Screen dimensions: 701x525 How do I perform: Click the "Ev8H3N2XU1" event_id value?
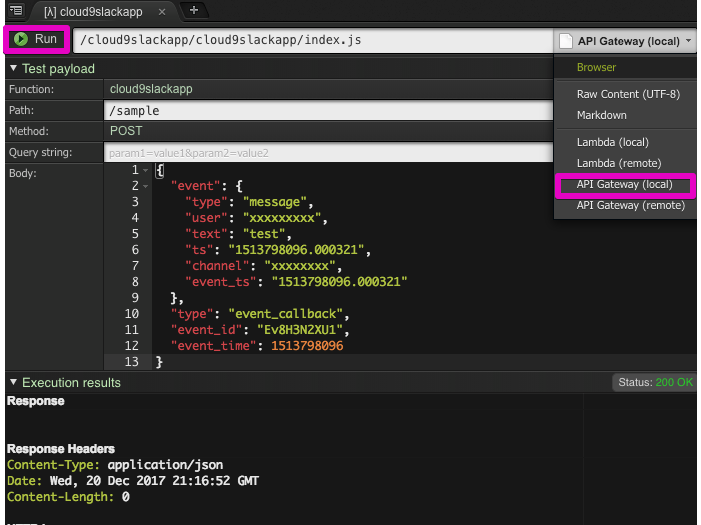coord(300,330)
